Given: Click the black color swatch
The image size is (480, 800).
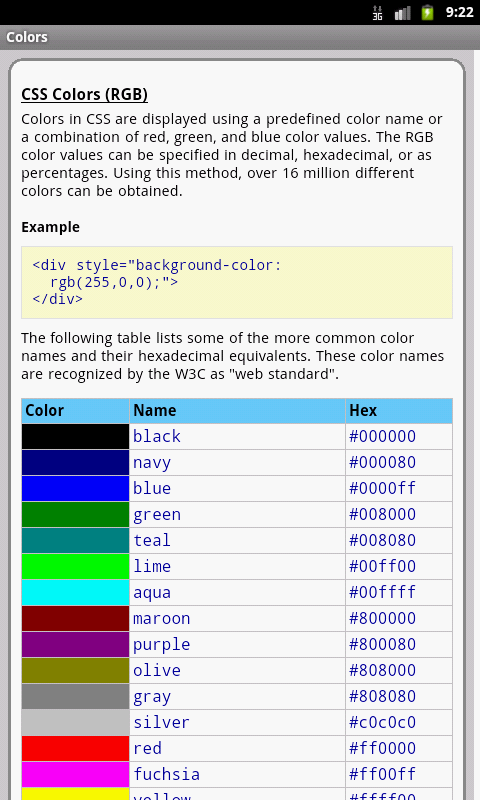Looking at the screenshot, I should pyautogui.click(x=75, y=436).
